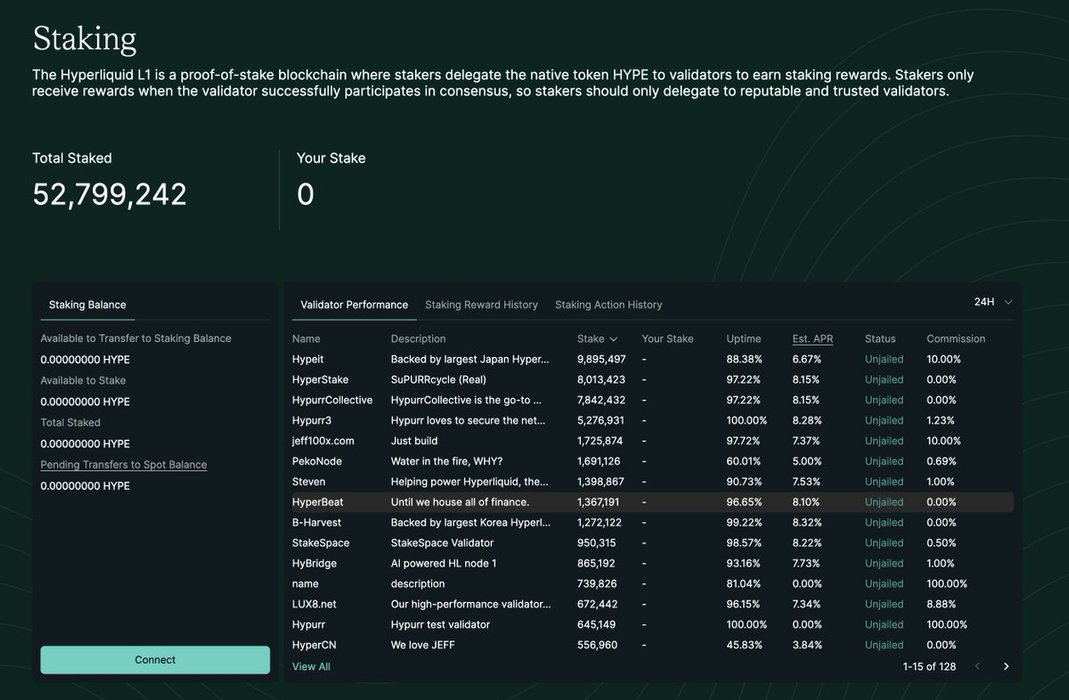Click the next page arrow icon

(1006, 667)
